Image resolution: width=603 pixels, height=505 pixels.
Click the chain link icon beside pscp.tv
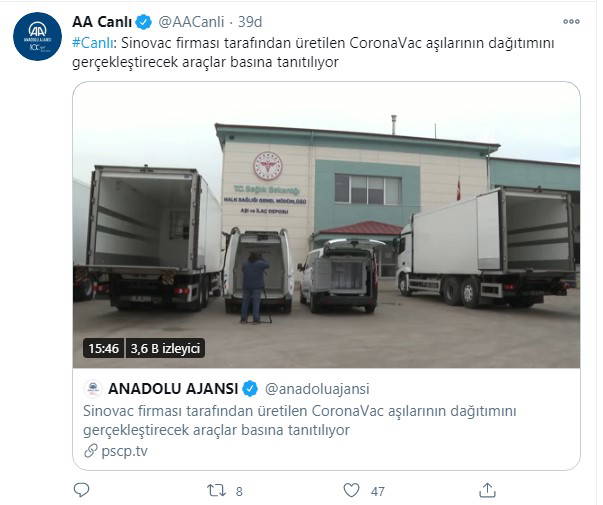click(91, 450)
